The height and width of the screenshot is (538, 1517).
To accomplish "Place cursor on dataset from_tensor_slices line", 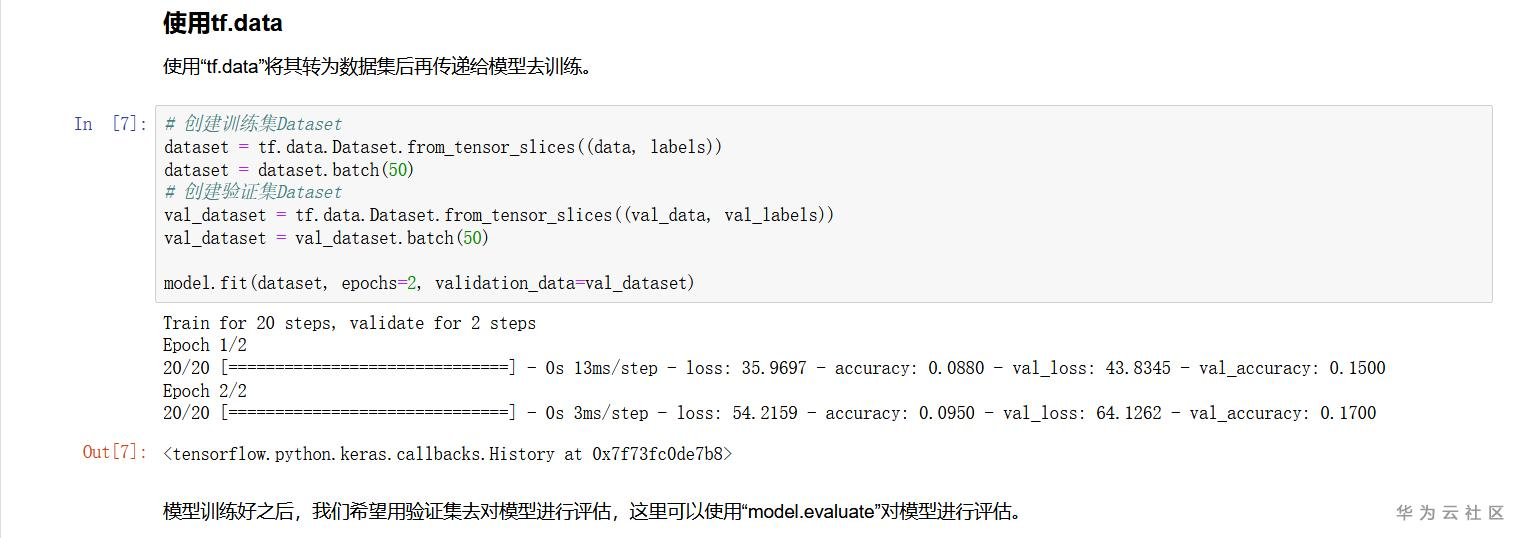I will click(x=443, y=147).
